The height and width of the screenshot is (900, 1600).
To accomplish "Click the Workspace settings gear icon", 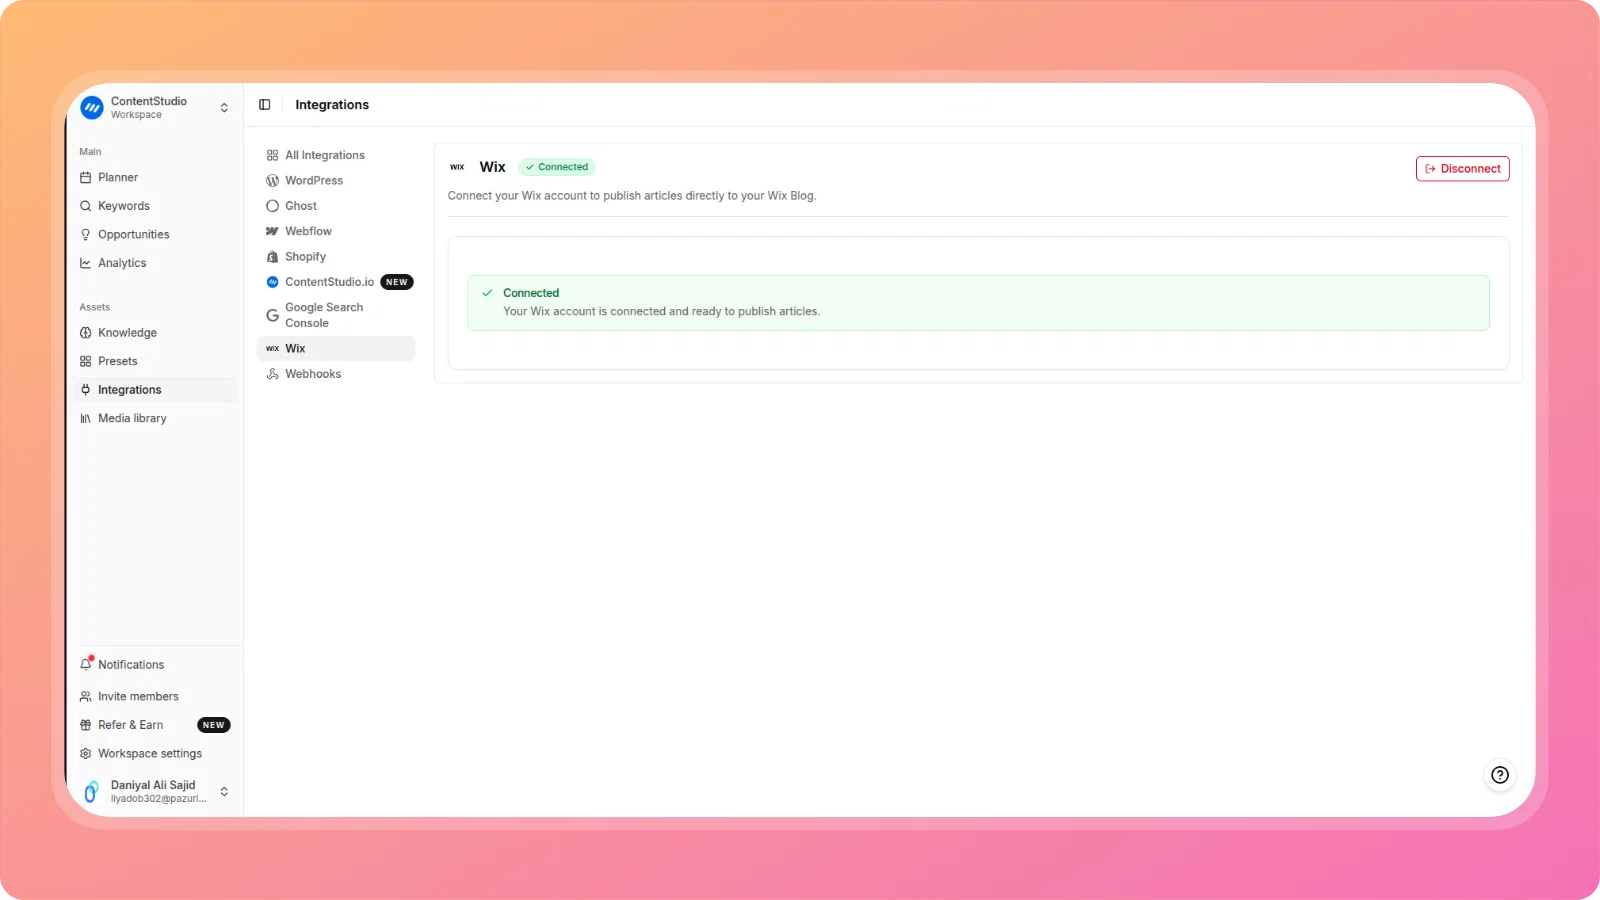I will [x=86, y=754].
